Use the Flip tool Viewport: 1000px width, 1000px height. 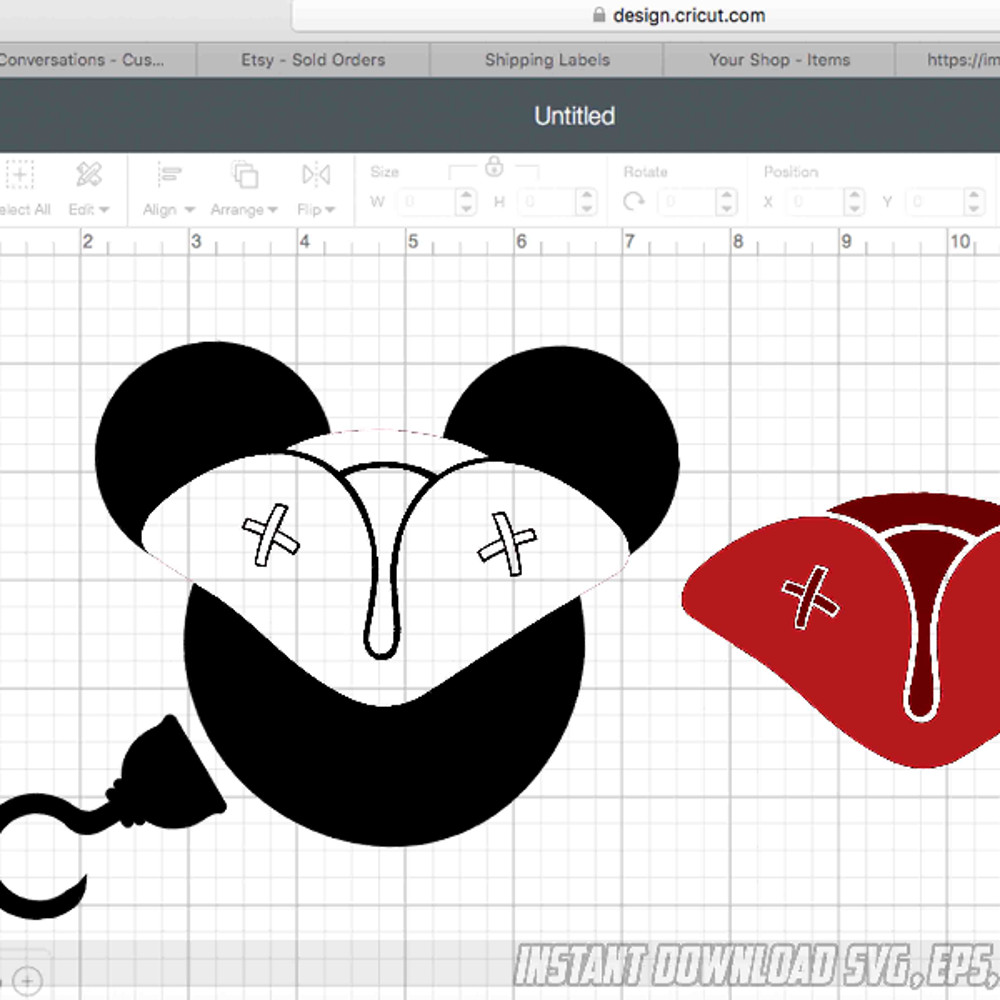314,174
